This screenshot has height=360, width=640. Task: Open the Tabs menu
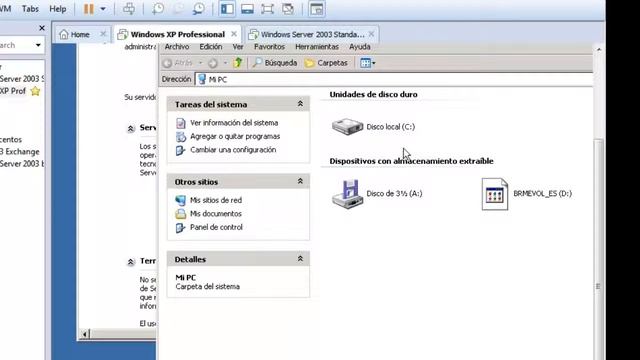pyautogui.click(x=30, y=9)
